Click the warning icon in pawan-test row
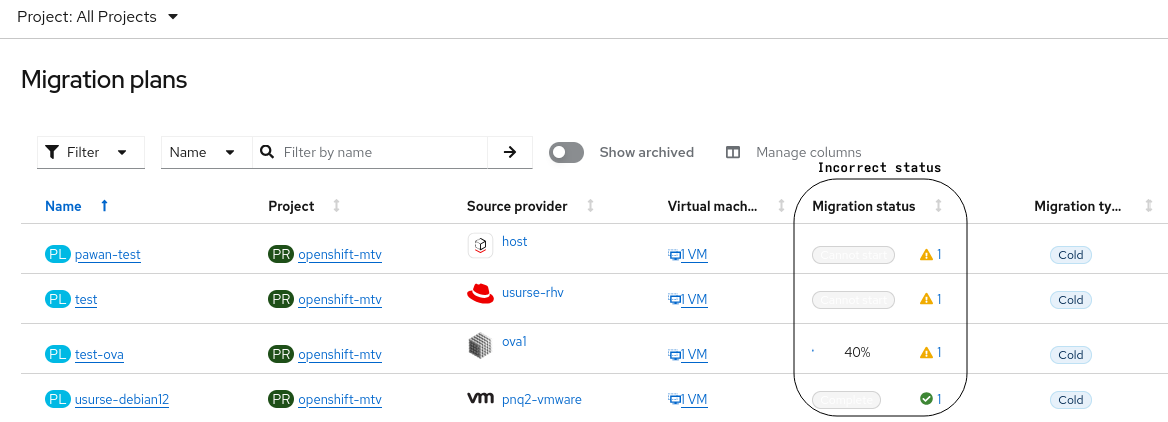Screen dimensions: 1168x422 [926, 255]
